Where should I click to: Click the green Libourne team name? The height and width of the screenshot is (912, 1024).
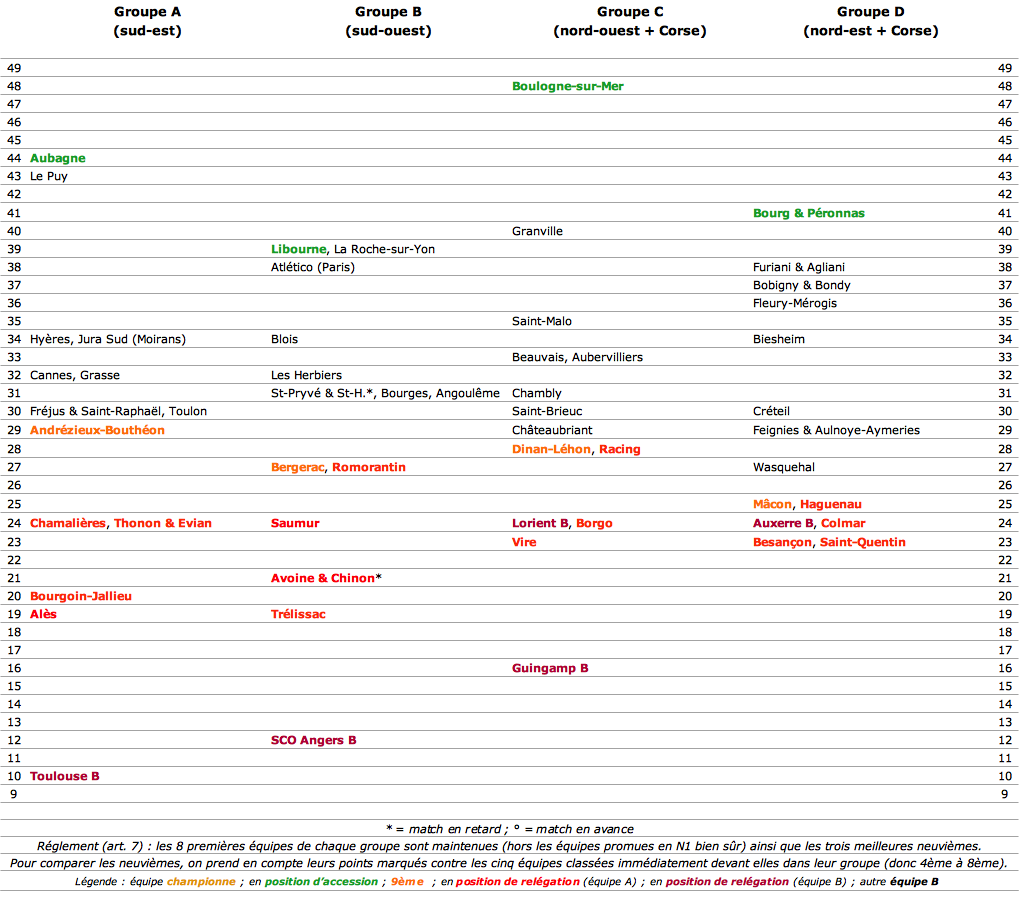298,249
